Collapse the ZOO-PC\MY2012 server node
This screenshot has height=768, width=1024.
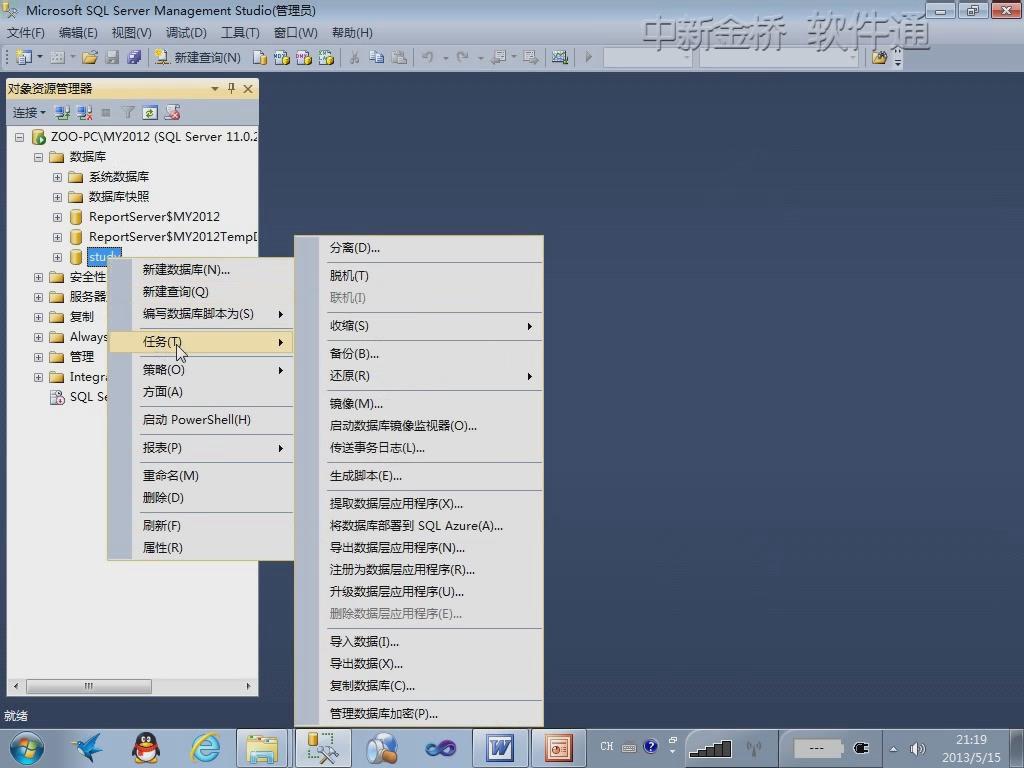coord(20,137)
